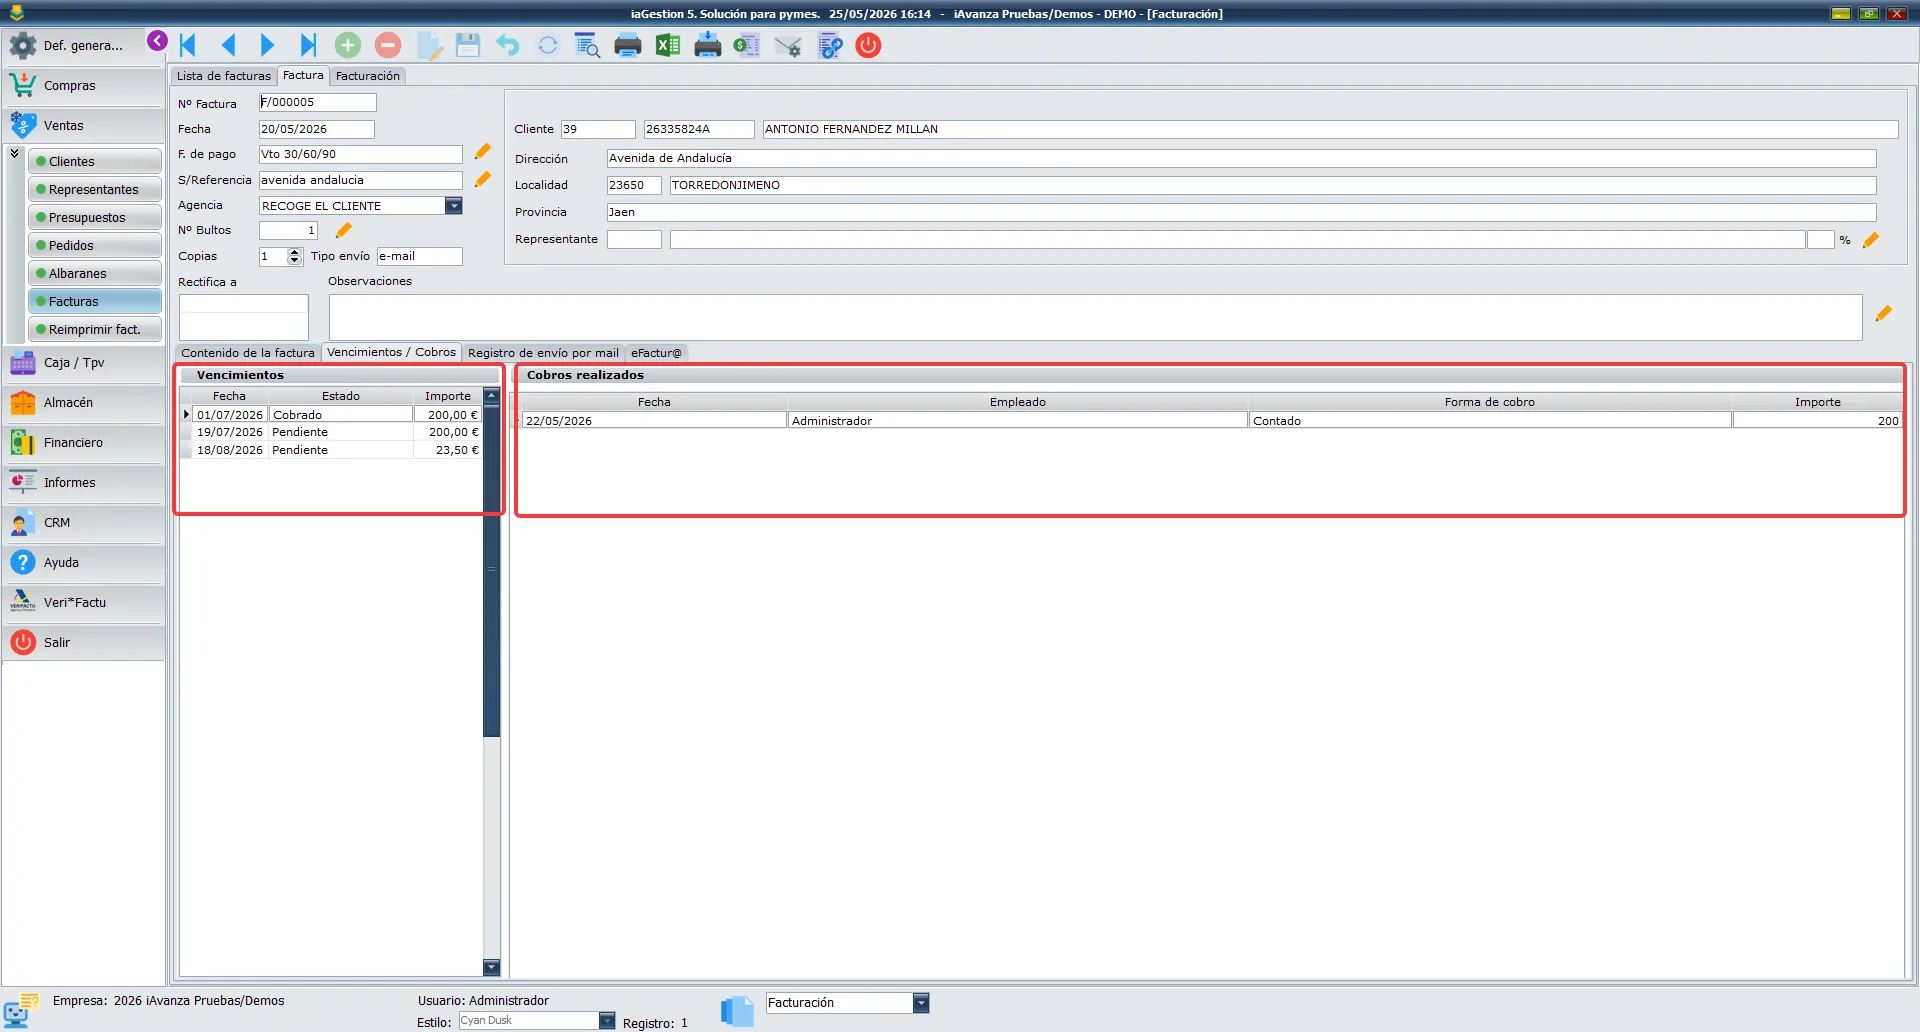Open the Compras section
The height and width of the screenshot is (1032, 1920).
coord(84,86)
